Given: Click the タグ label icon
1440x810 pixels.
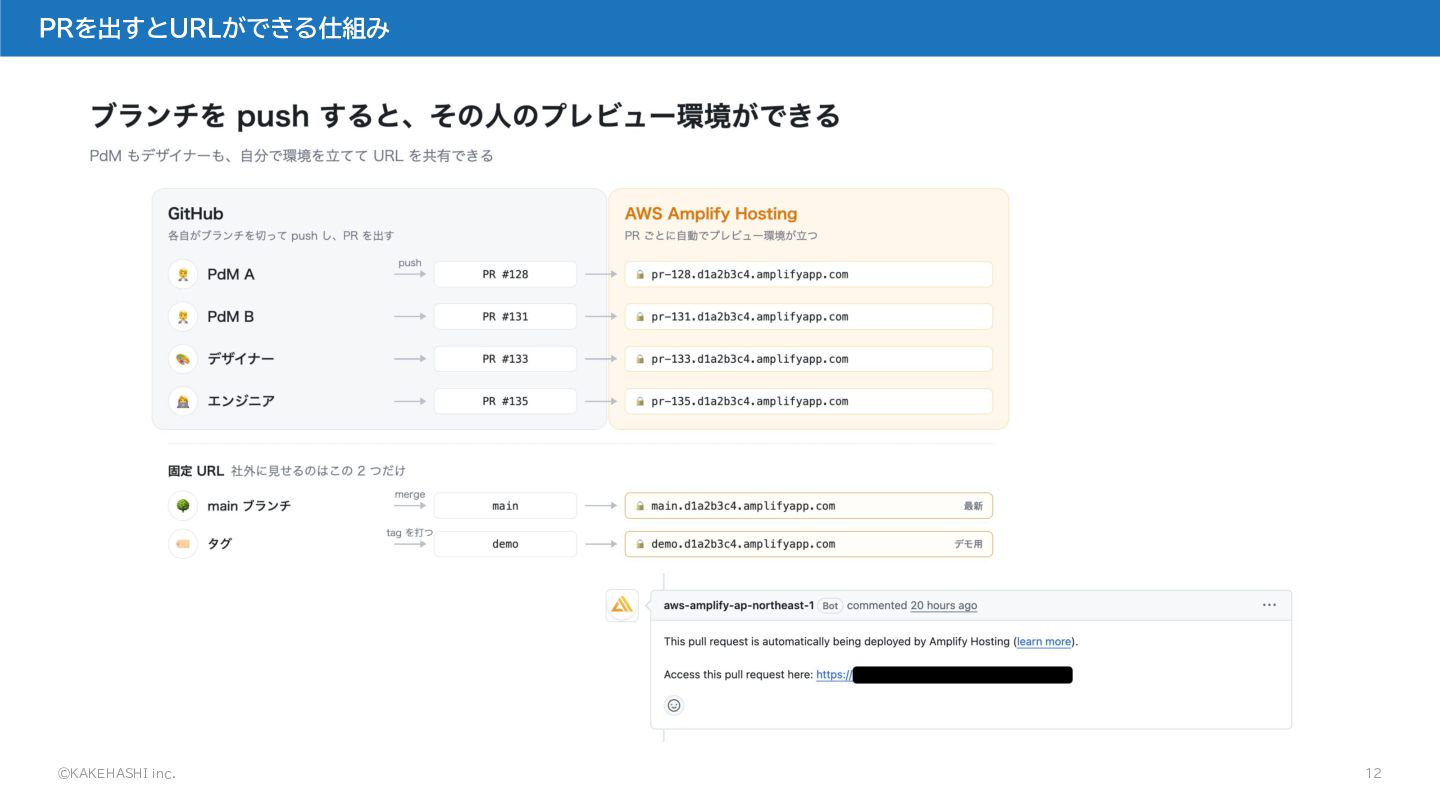Looking at the screenshot, I should point(183,544).
